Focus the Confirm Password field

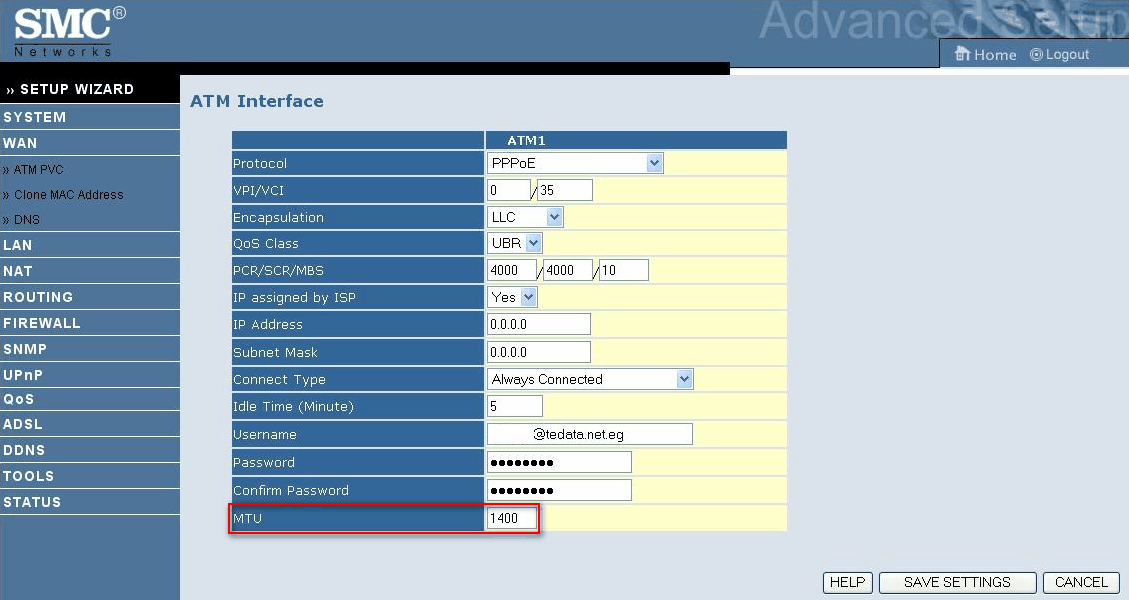tap(559, 491)
